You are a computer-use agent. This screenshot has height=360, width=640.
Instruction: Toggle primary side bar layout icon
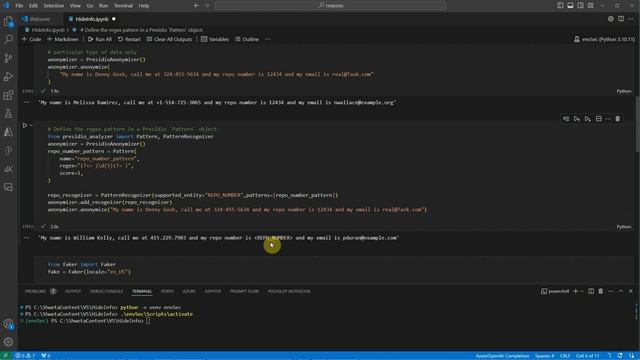(560, 6)
